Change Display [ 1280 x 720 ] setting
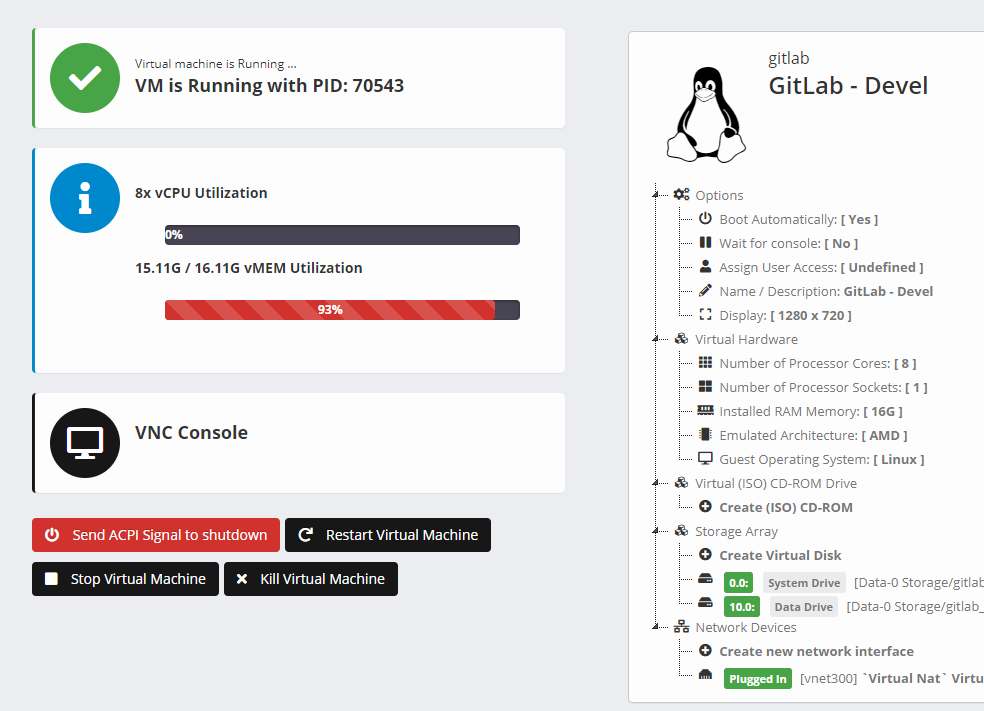 pyautogui.click(x=811, y=316)
